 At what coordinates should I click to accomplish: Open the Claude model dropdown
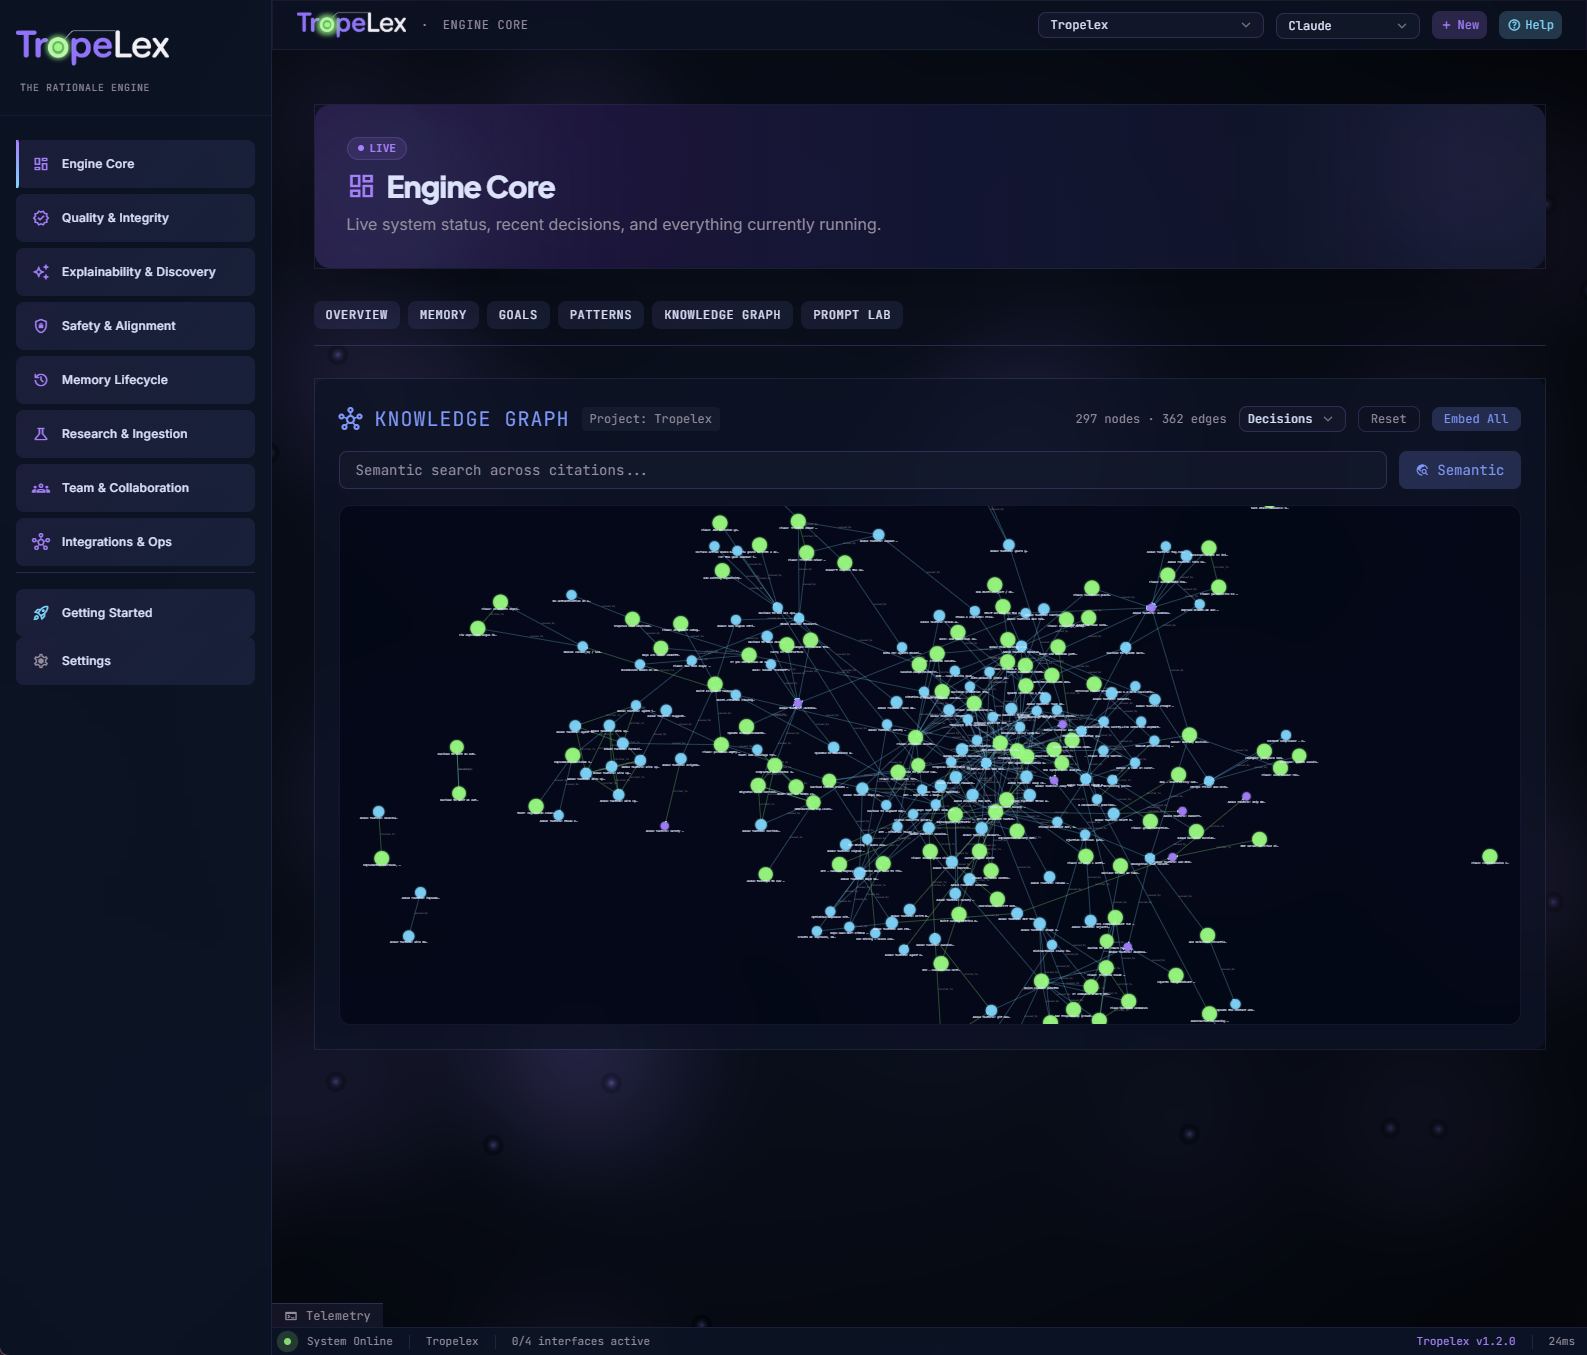(1348, 25)
